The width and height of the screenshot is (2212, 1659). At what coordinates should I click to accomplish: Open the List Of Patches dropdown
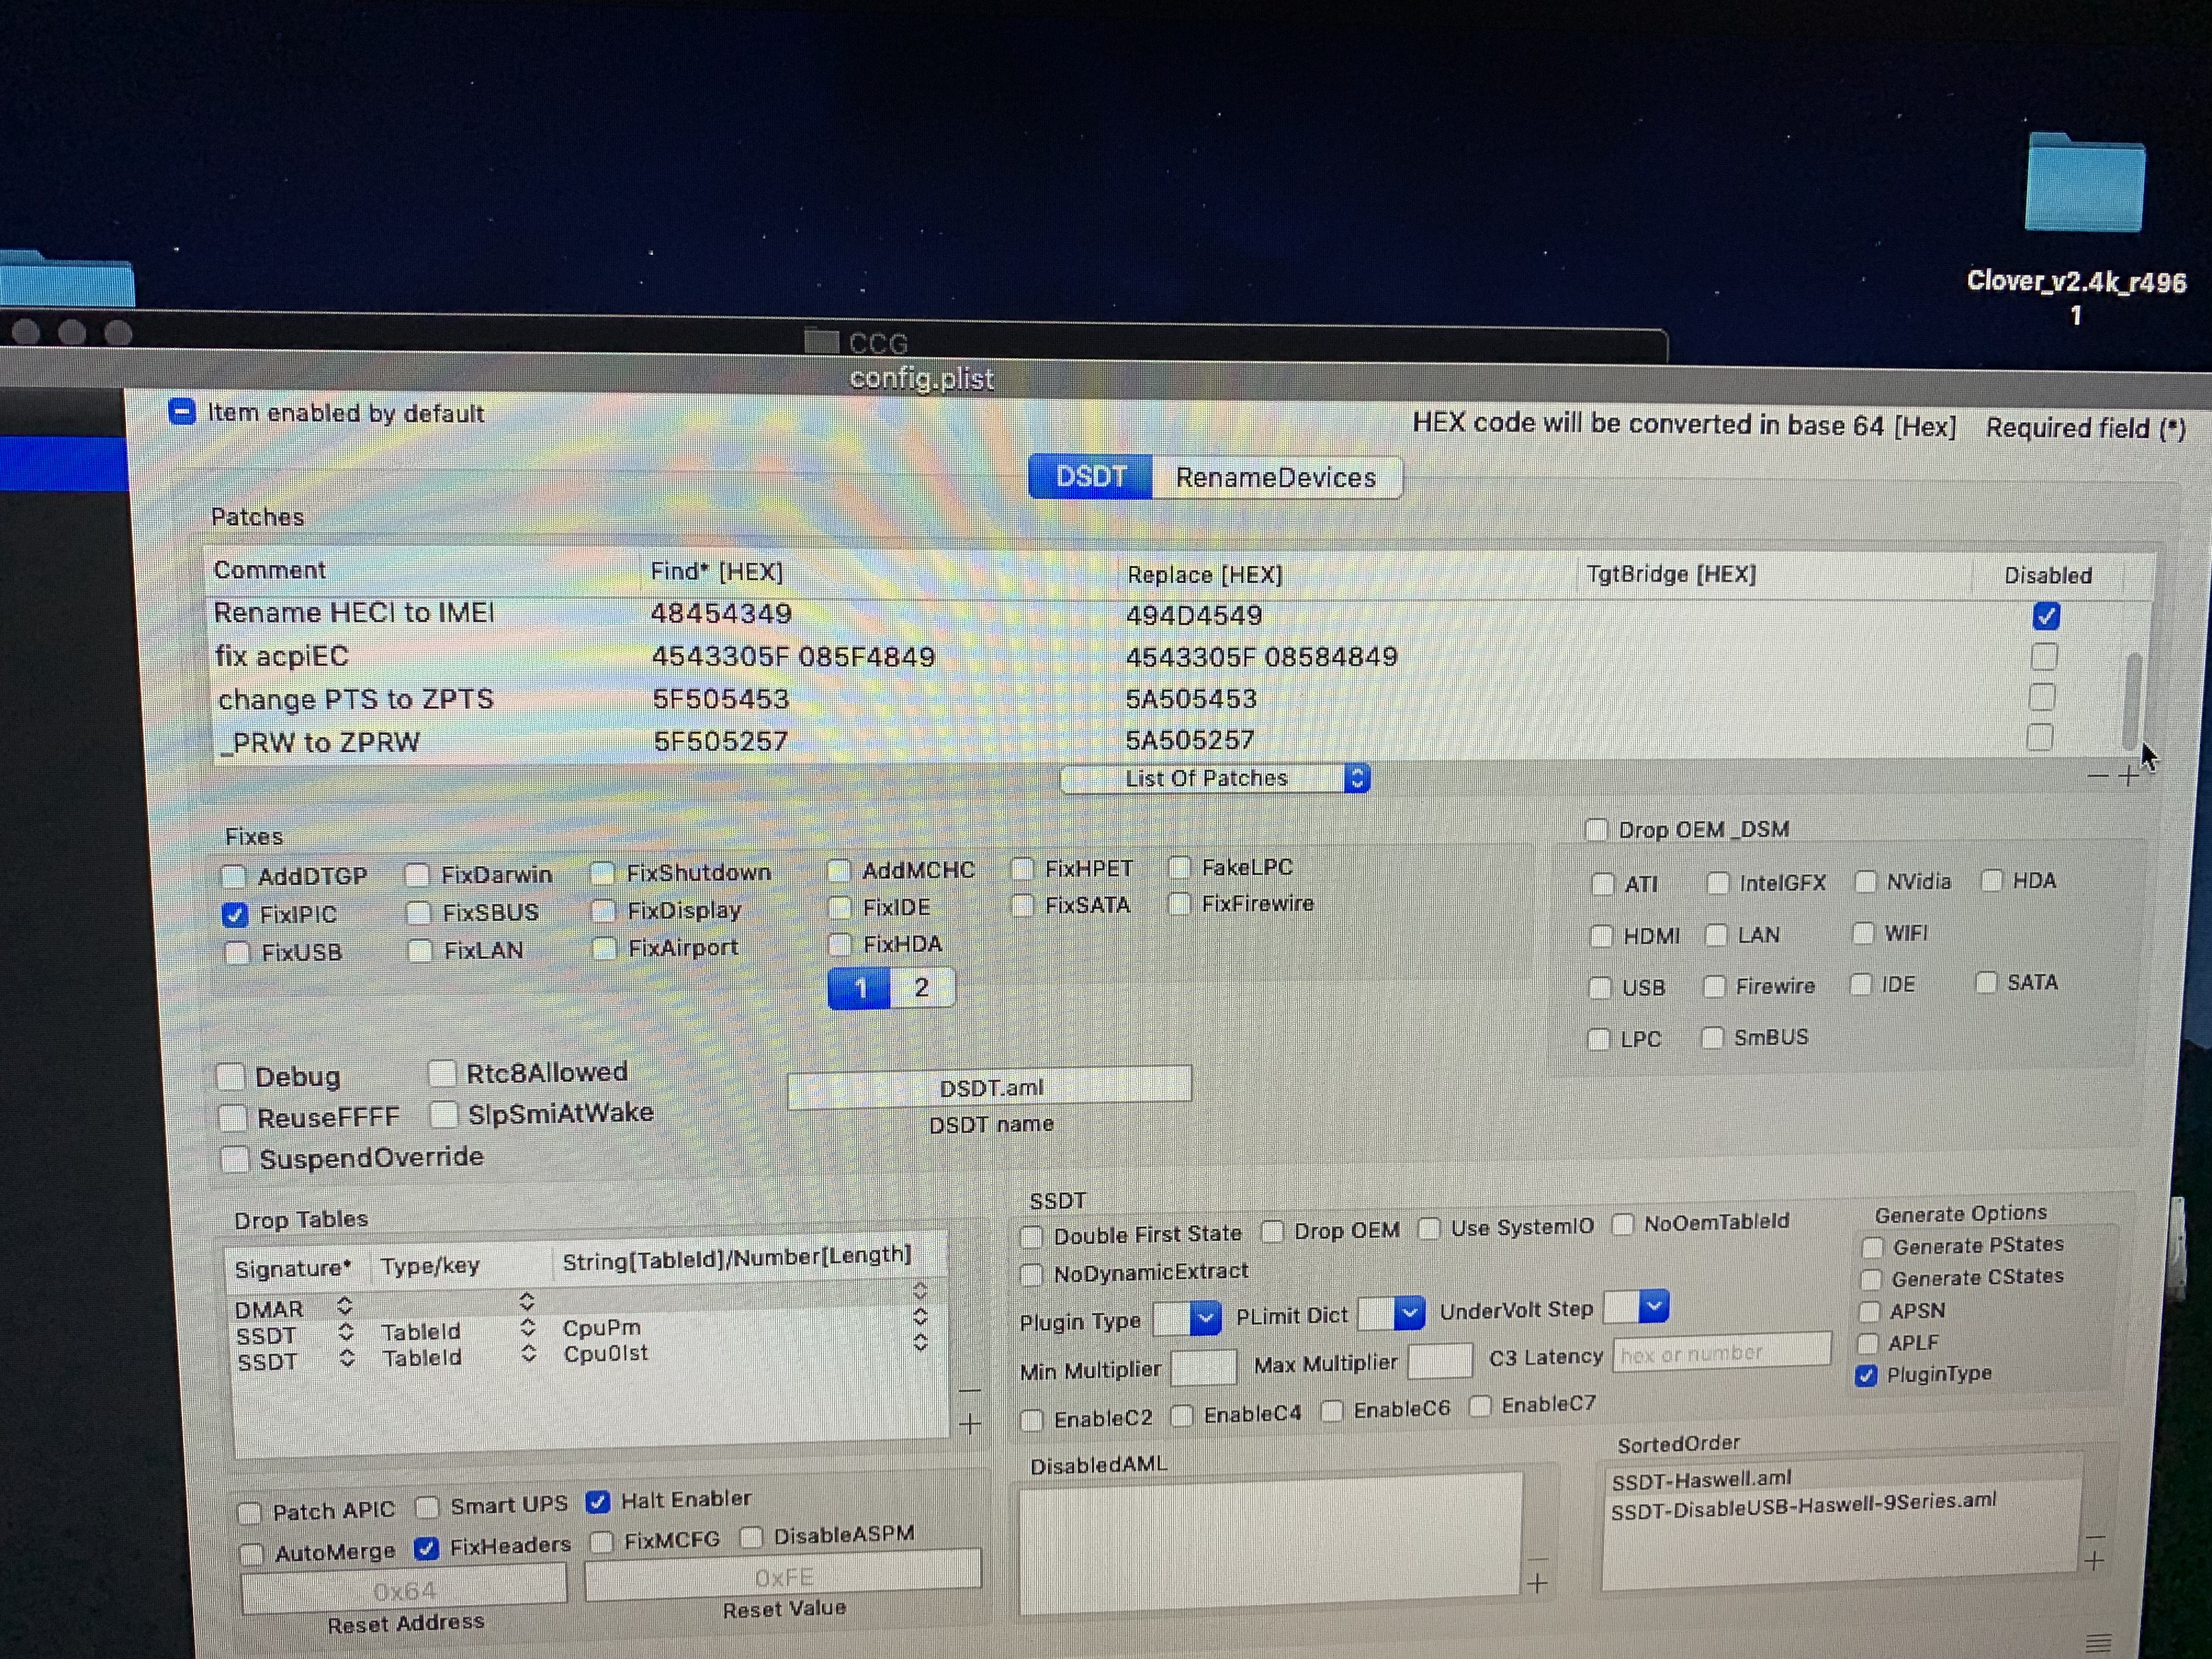tap(1215, 778)
